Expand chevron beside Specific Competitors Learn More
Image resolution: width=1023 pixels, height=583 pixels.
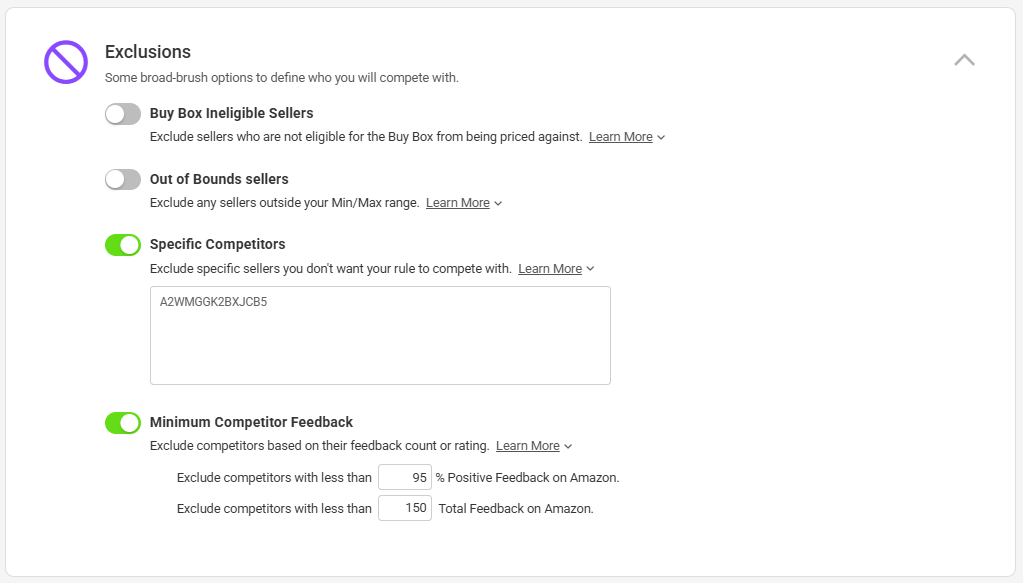[x=591, y=269]
